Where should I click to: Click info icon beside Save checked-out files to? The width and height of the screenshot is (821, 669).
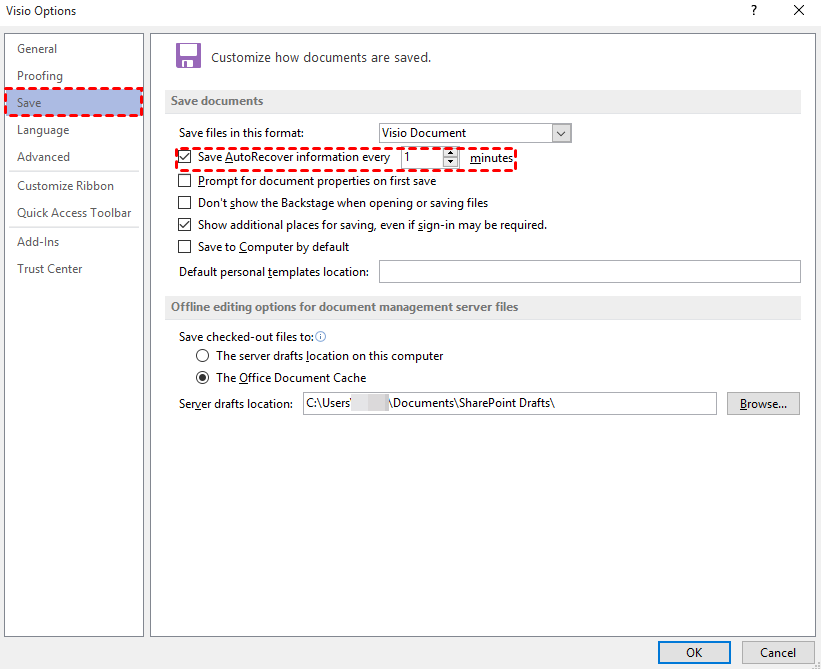(320, 337)
